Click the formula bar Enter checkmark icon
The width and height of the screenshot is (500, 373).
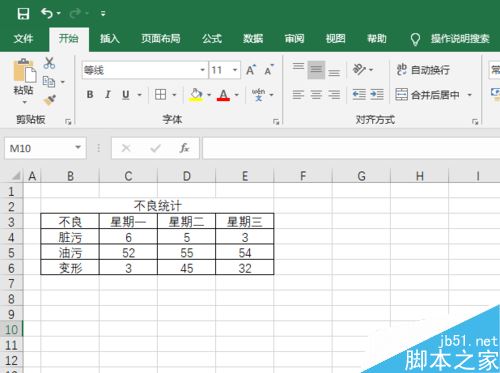pos(155,148)
